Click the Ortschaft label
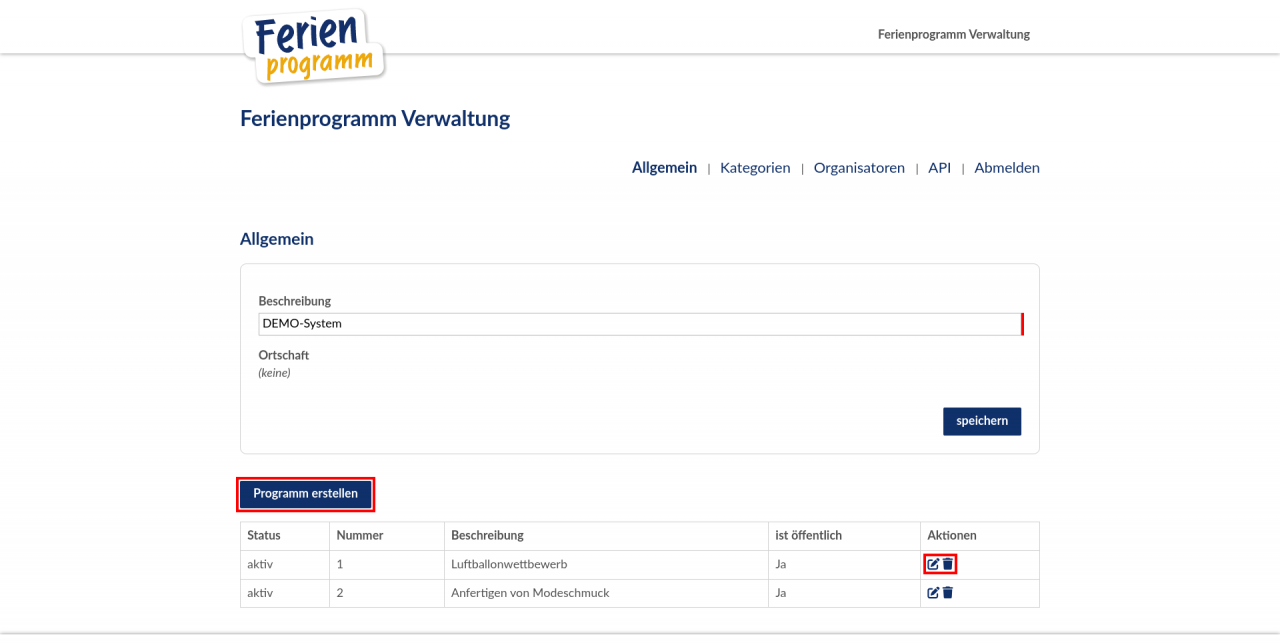The height and width of the screenshot is (643, 1280). coord(284,355)
